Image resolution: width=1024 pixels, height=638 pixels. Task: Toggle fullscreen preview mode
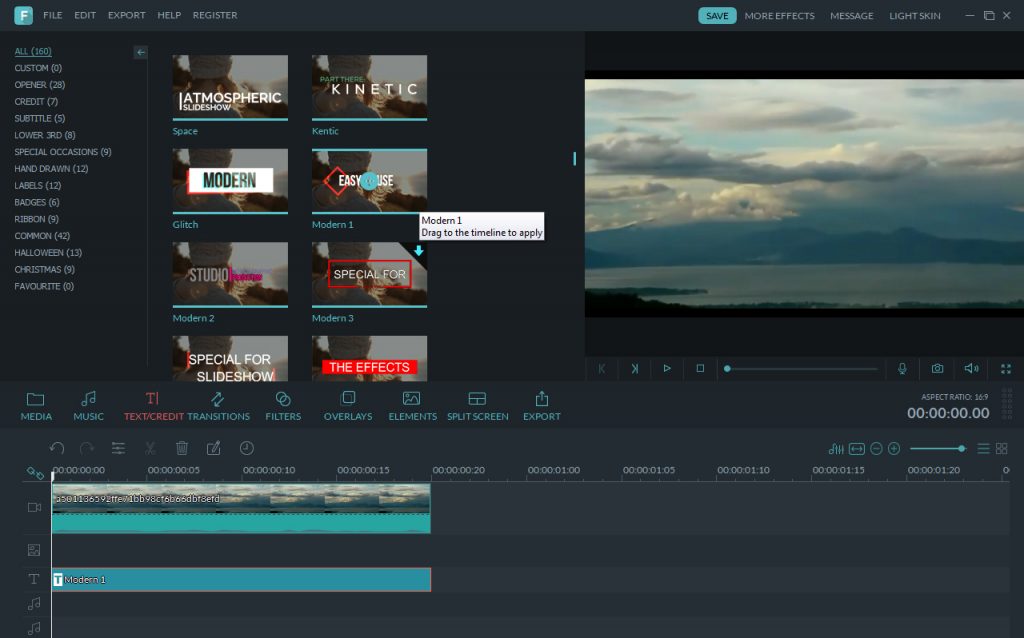click(x=1006, y=369)
